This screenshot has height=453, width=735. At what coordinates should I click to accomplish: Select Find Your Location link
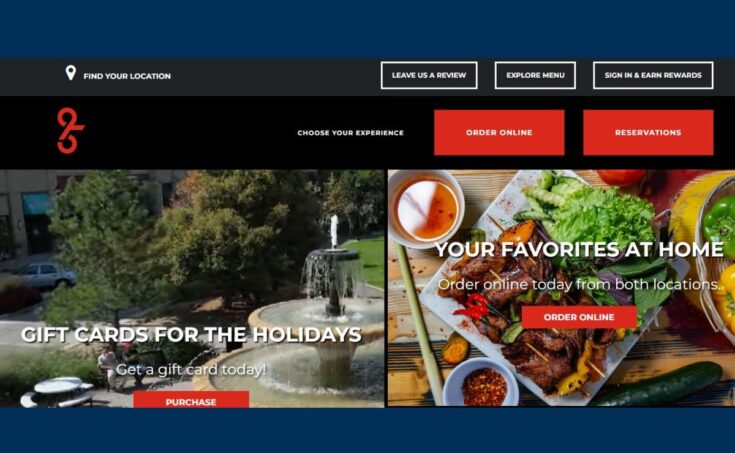(x=127, y=76)
